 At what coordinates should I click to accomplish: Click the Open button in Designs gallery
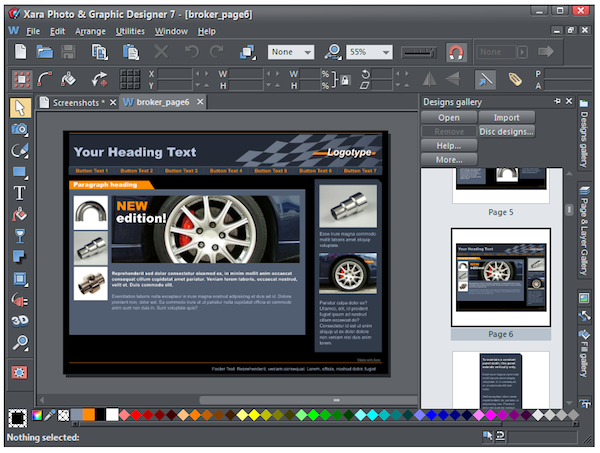coord(449,117)
